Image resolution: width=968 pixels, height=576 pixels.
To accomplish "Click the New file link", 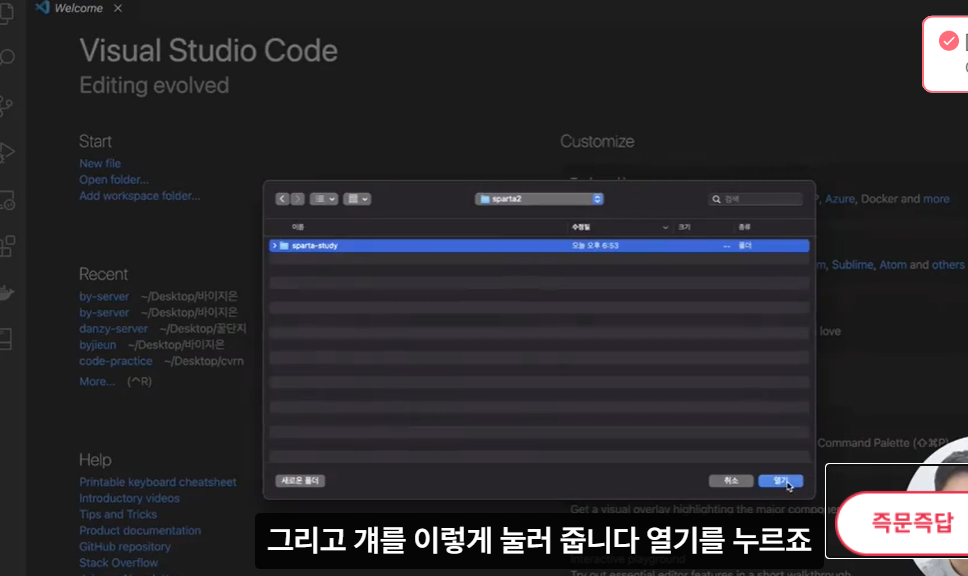I will coord(100,164).
